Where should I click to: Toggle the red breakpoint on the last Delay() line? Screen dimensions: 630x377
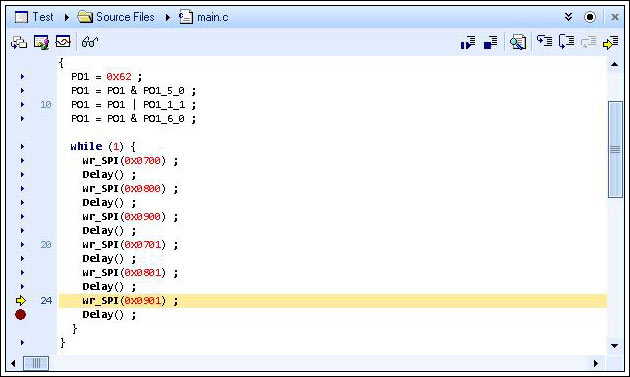click(20, 314)
